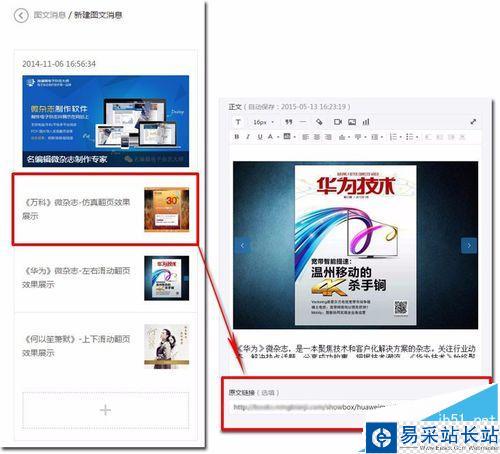Click the second image float icon
The image size is (500, 454).
pos(440,137)
